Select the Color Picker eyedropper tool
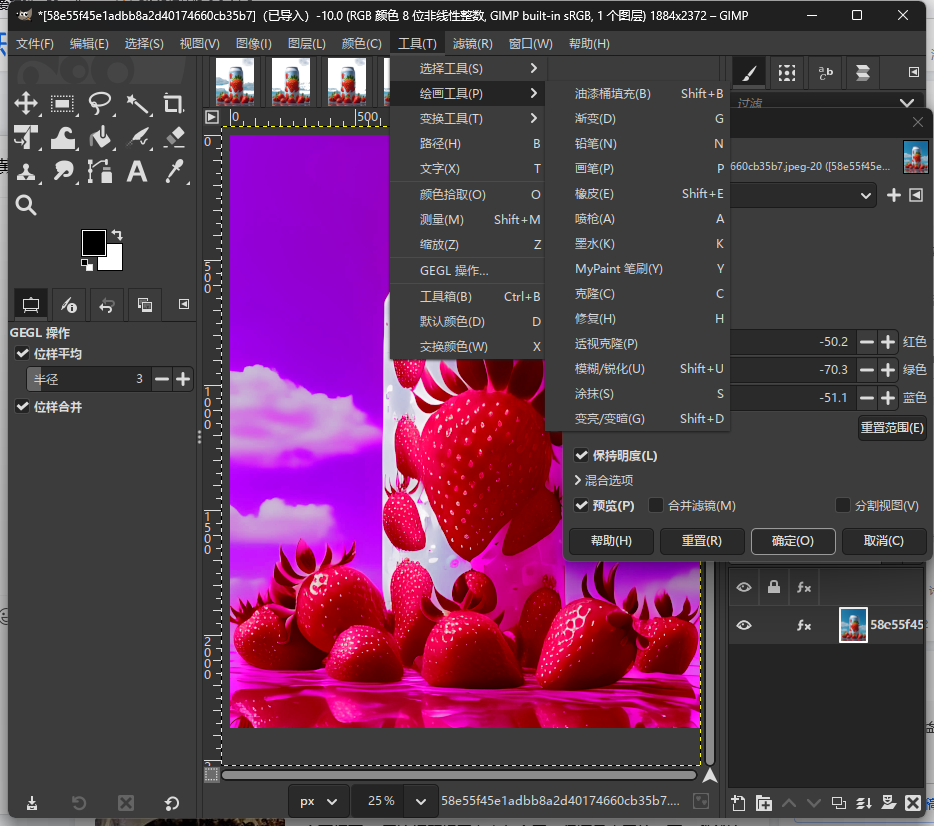The width and height of the screenshot is (934, 826). point(175,172)
